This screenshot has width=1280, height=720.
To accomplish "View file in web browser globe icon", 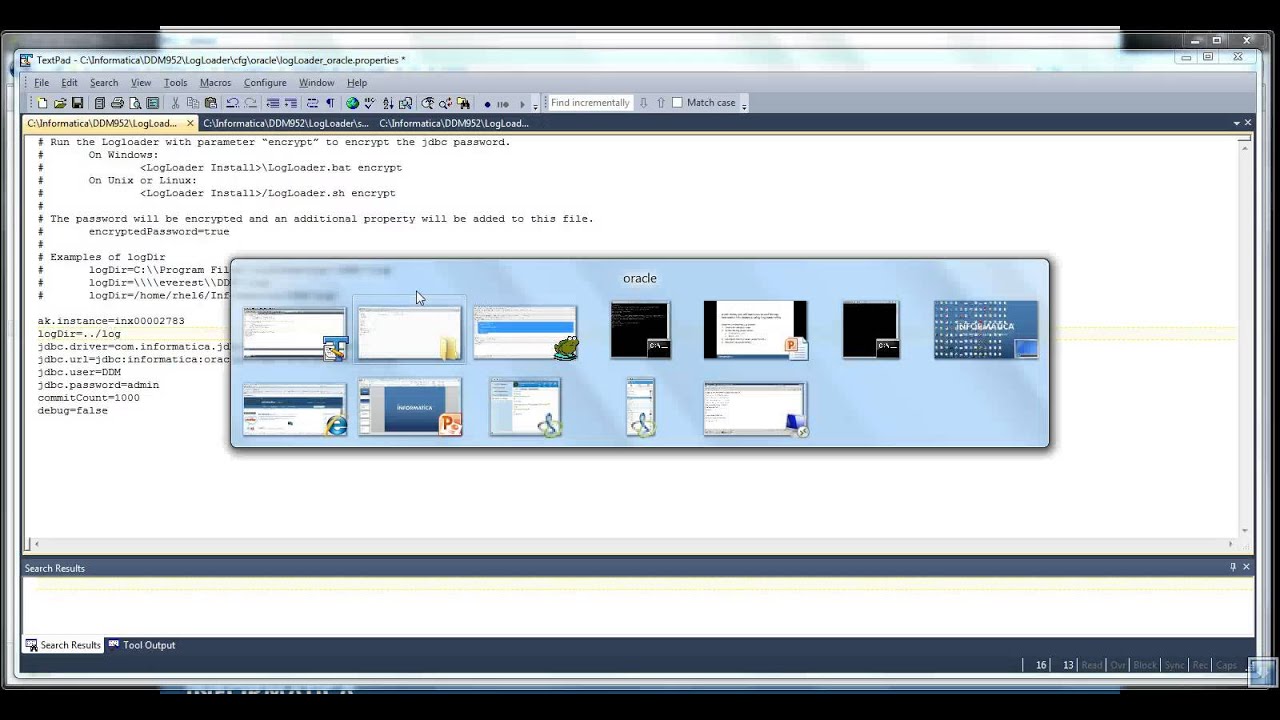I will coord(352,103).
